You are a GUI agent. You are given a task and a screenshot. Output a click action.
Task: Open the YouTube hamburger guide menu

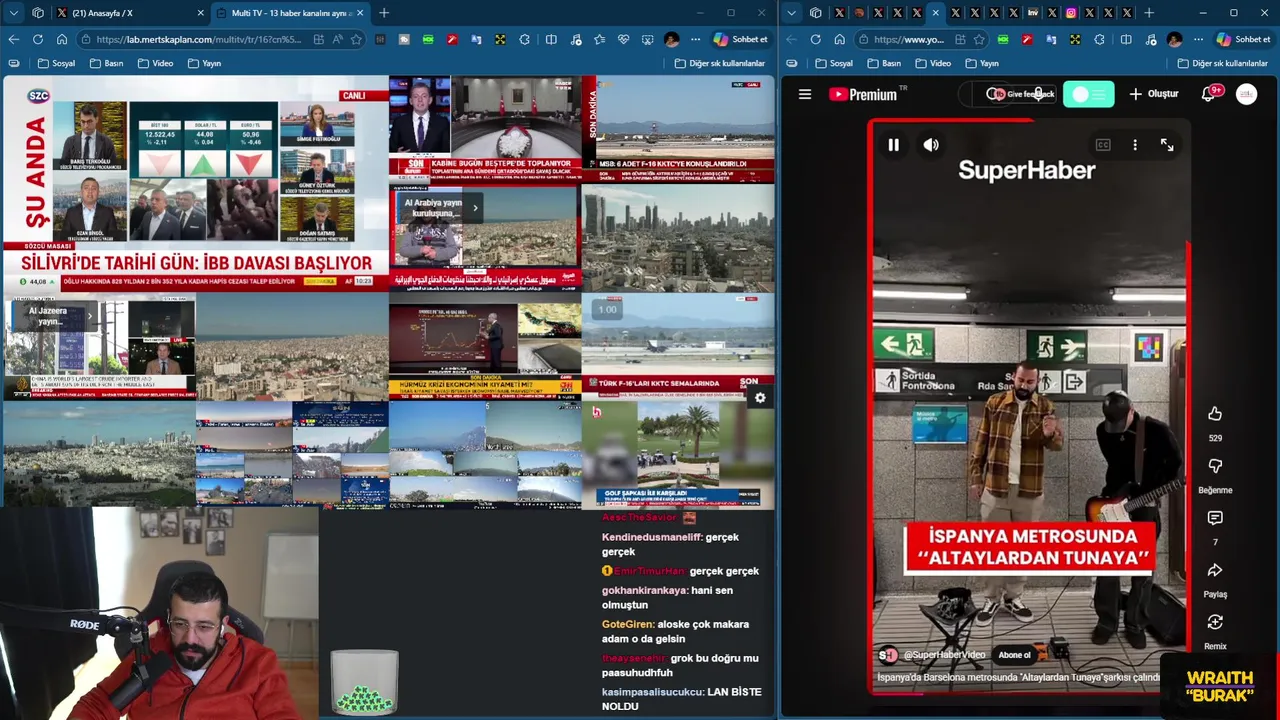coord(805,94)
